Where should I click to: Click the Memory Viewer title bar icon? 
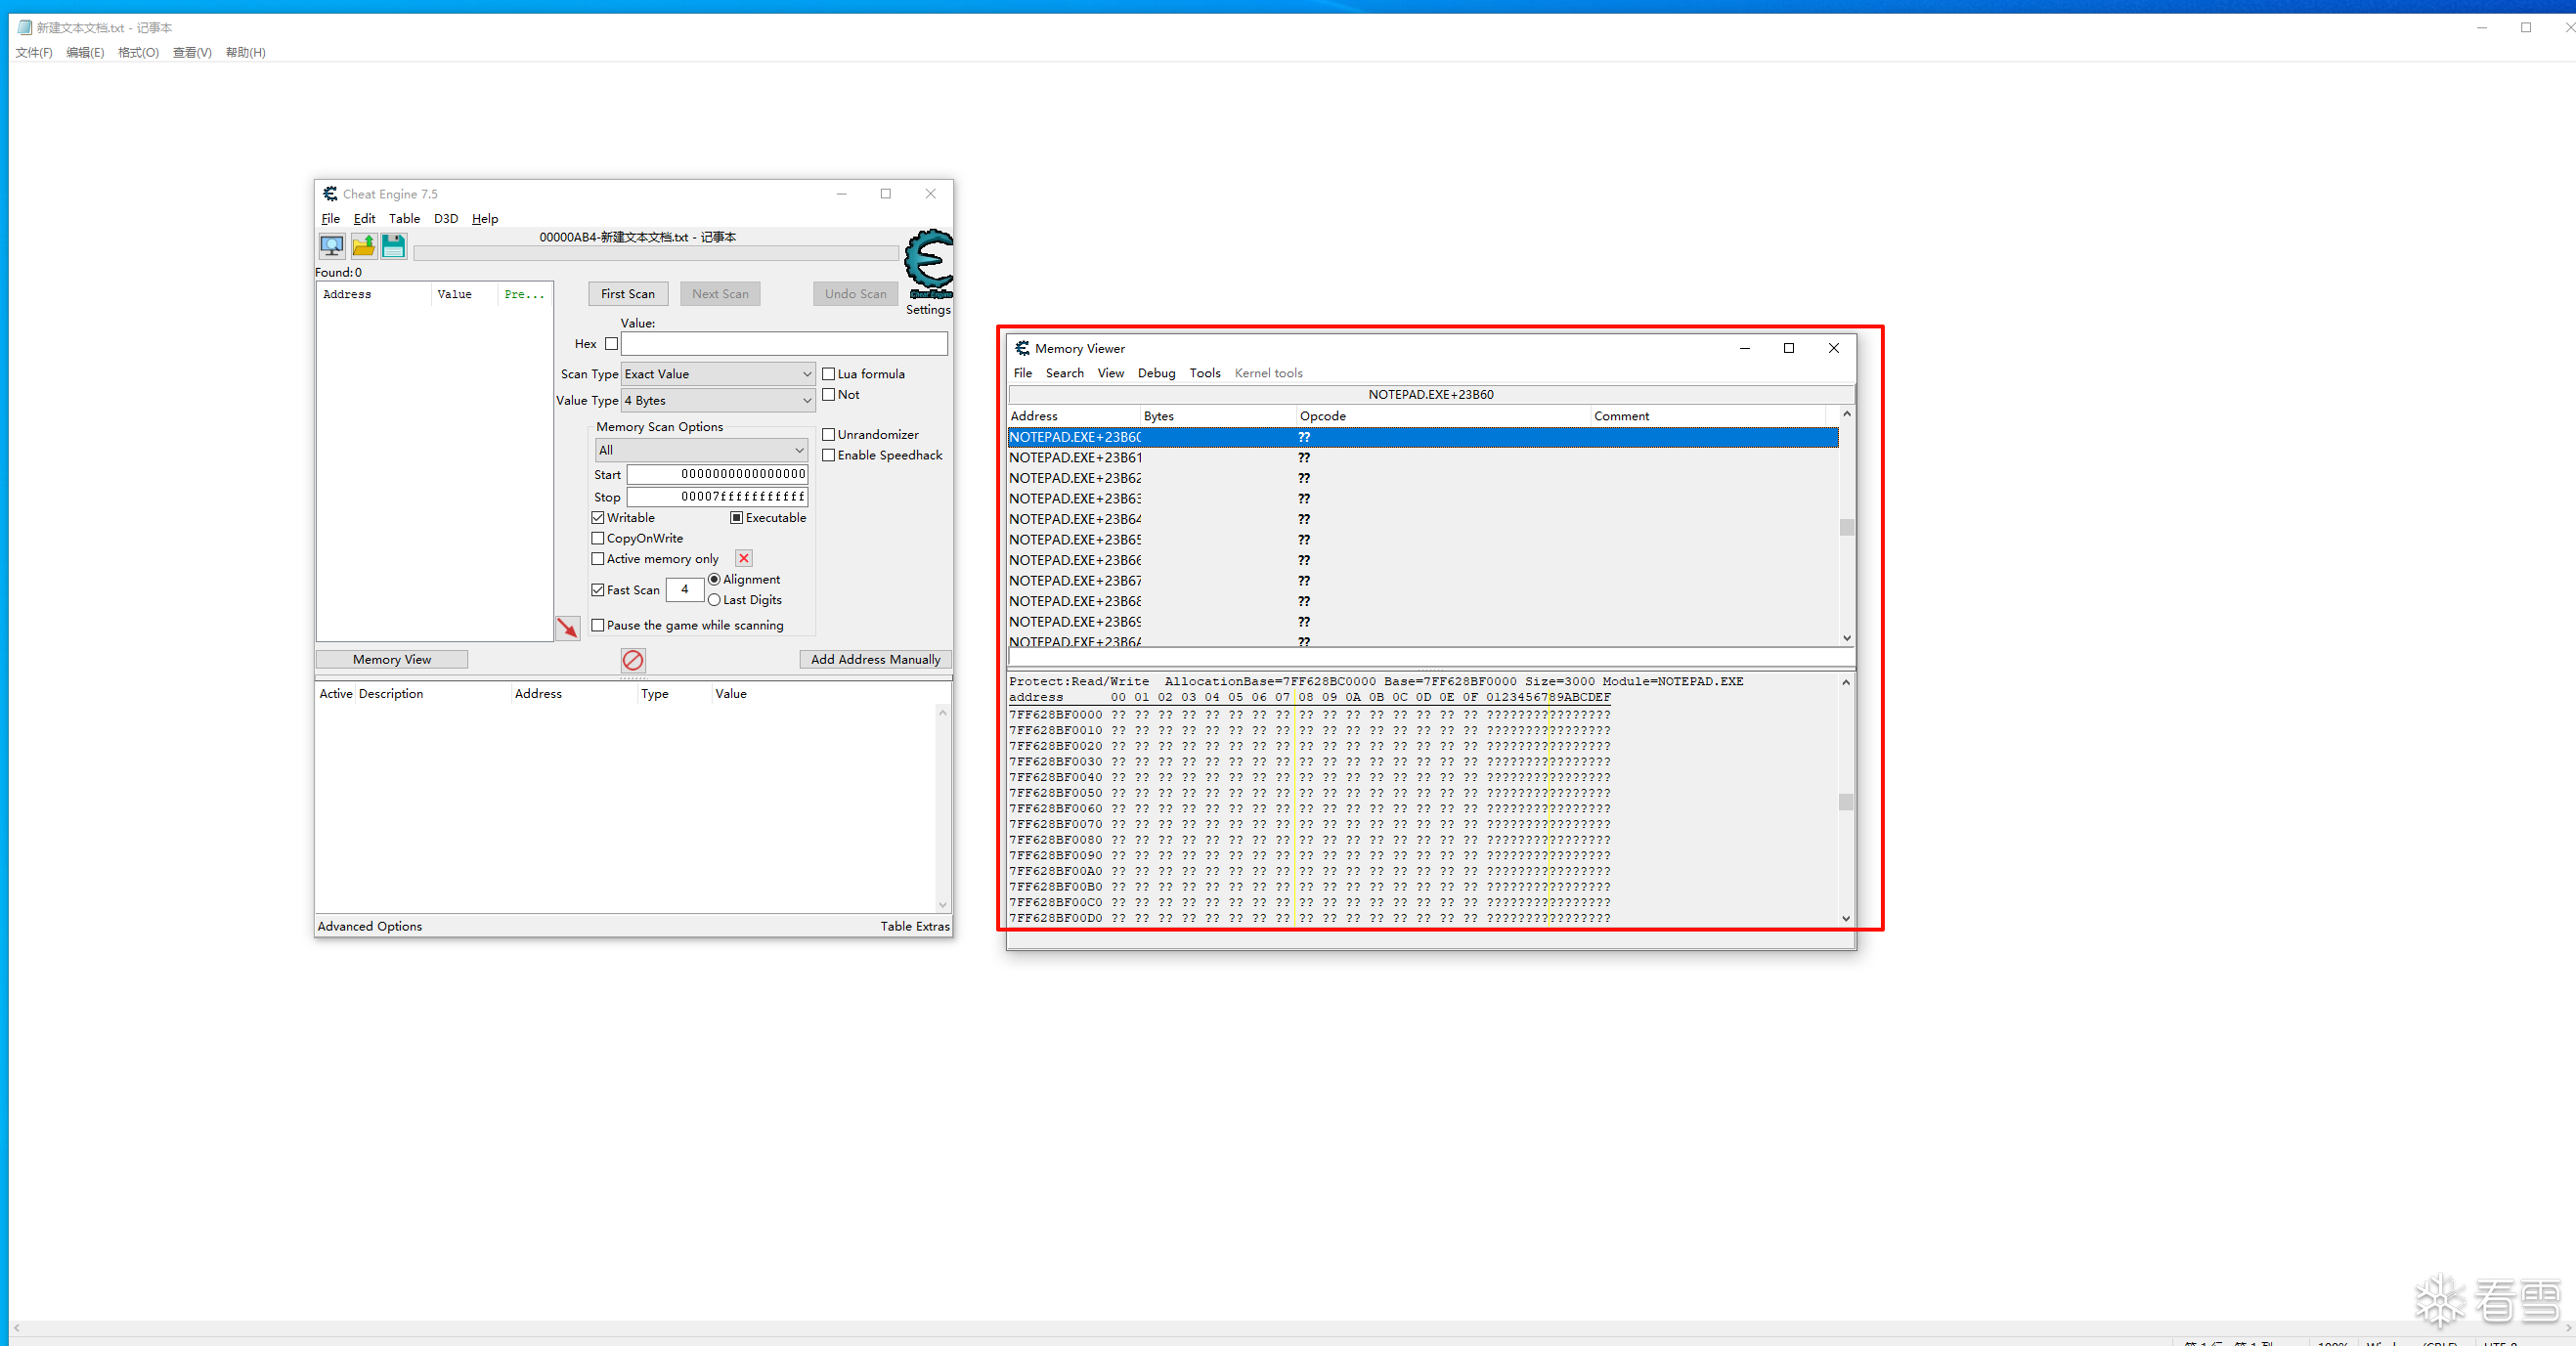1022,348
